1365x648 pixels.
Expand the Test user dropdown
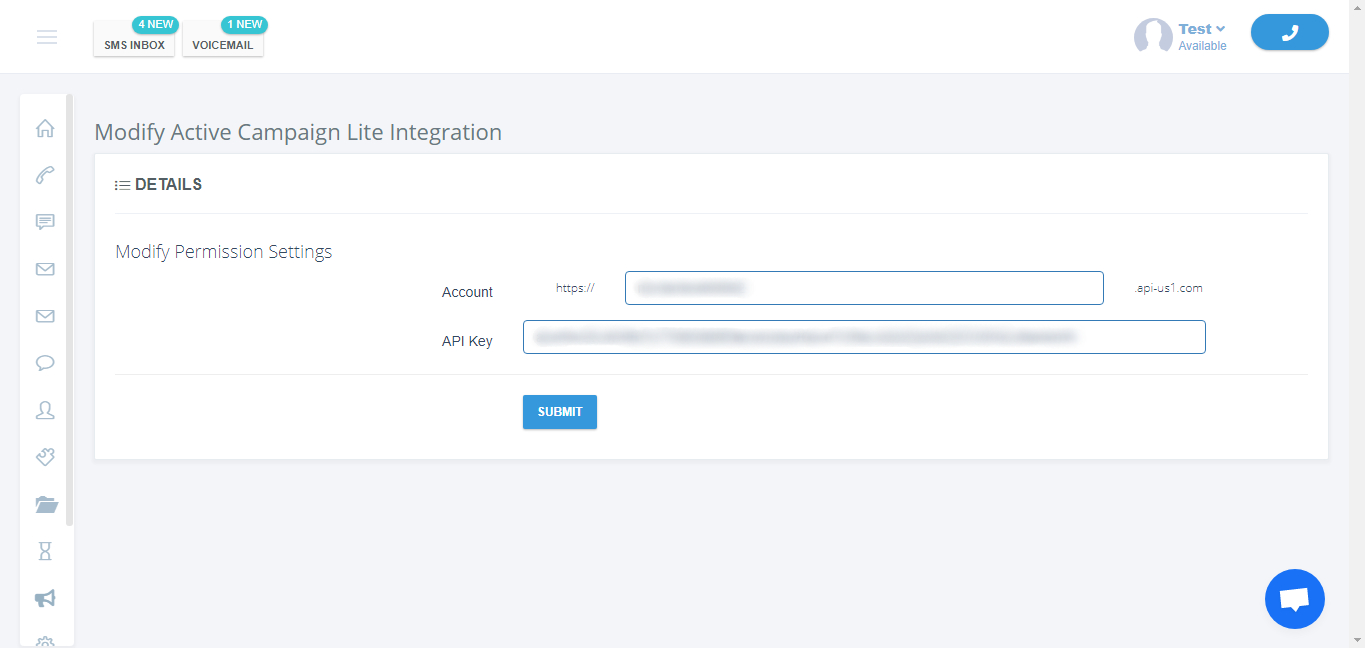coord(1202,29)
